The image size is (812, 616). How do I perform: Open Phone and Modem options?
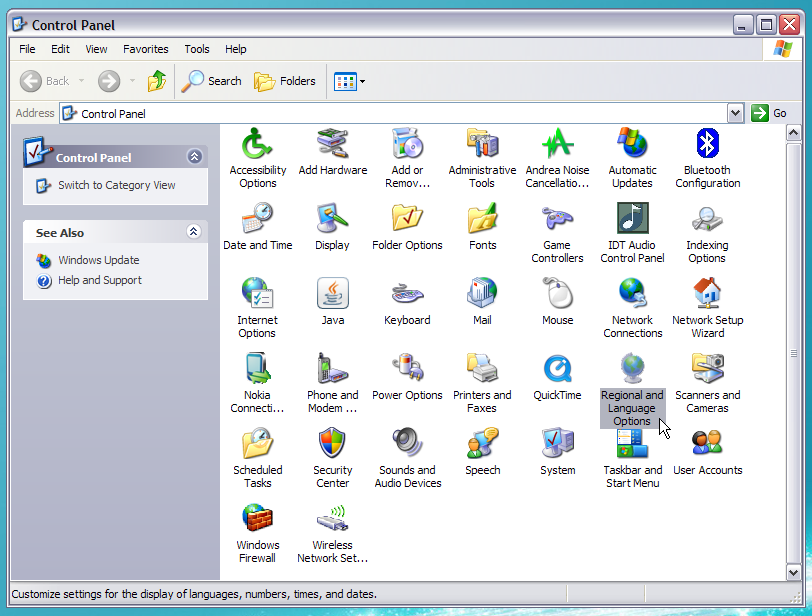332,369
